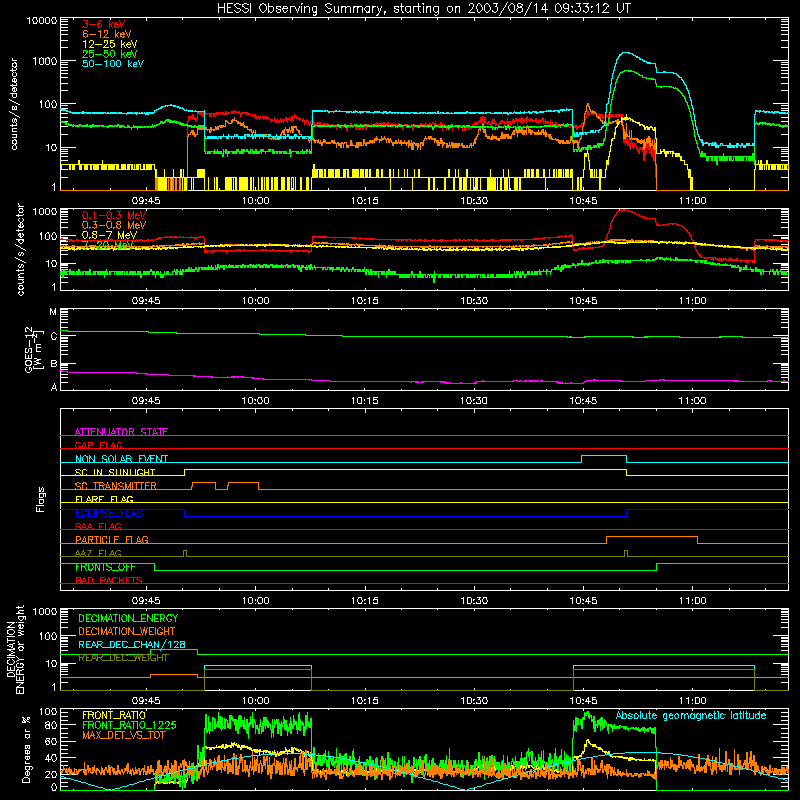
Task: Select the M class tick label
Action: tap(53, 312)
